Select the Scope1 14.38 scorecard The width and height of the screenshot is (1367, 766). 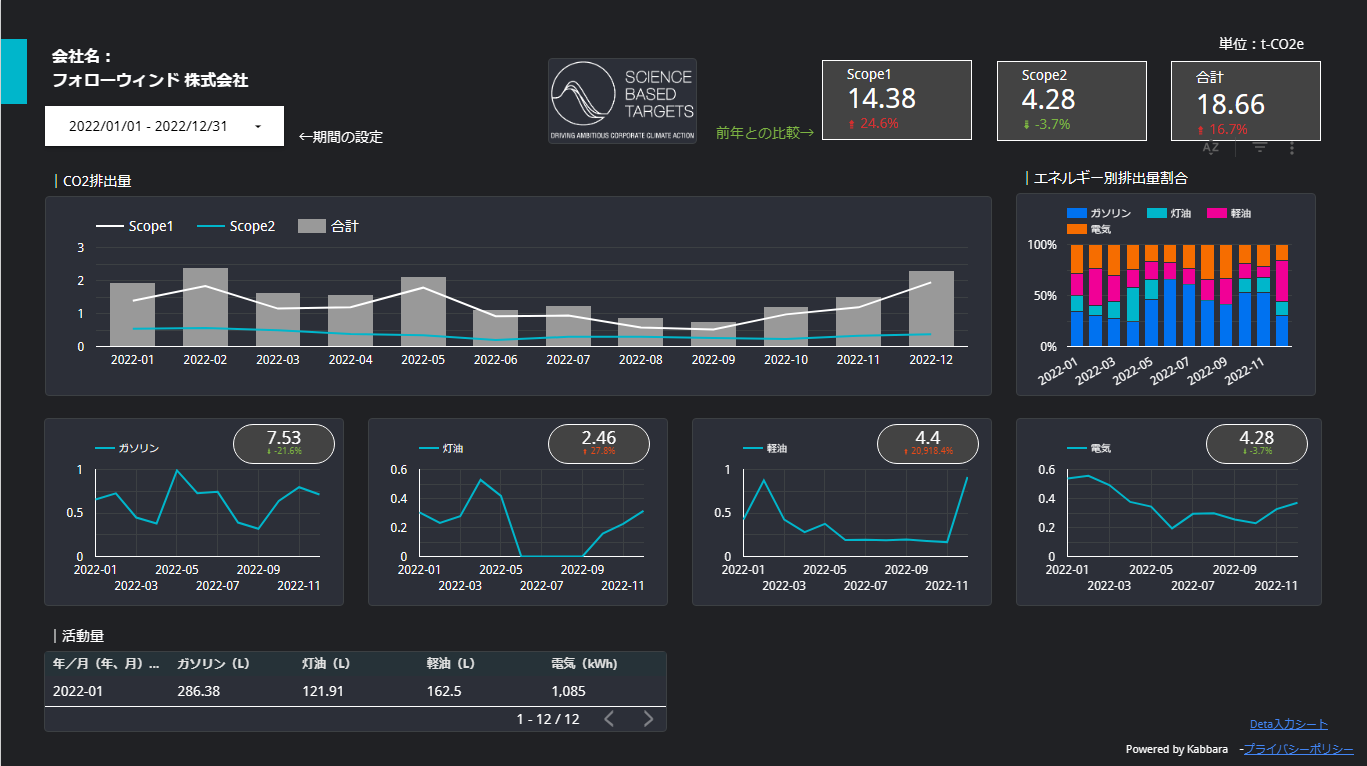coord(896,100)
